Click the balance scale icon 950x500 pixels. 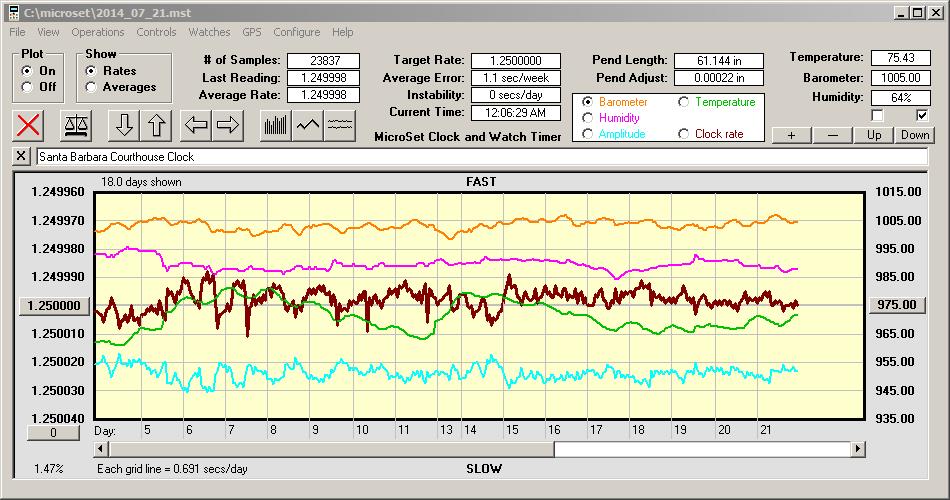pos(74,125)
